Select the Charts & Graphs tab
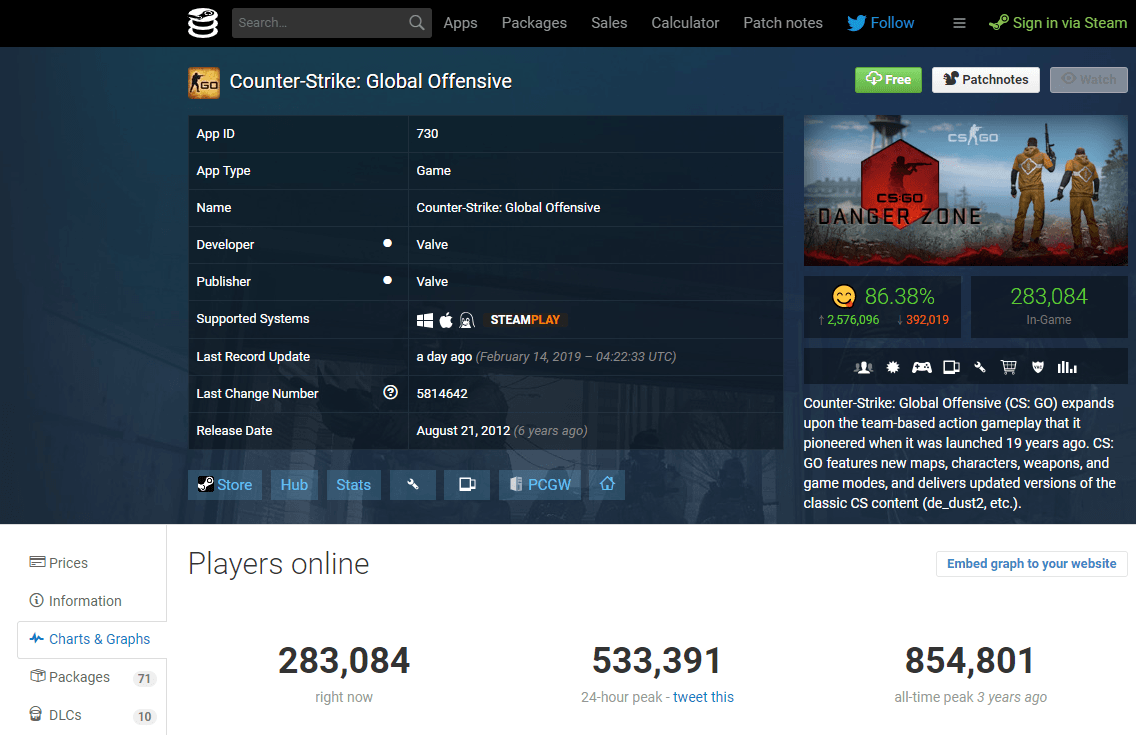Image resolution: width=1136 pixels, height=735 pixels. point(92,639)
